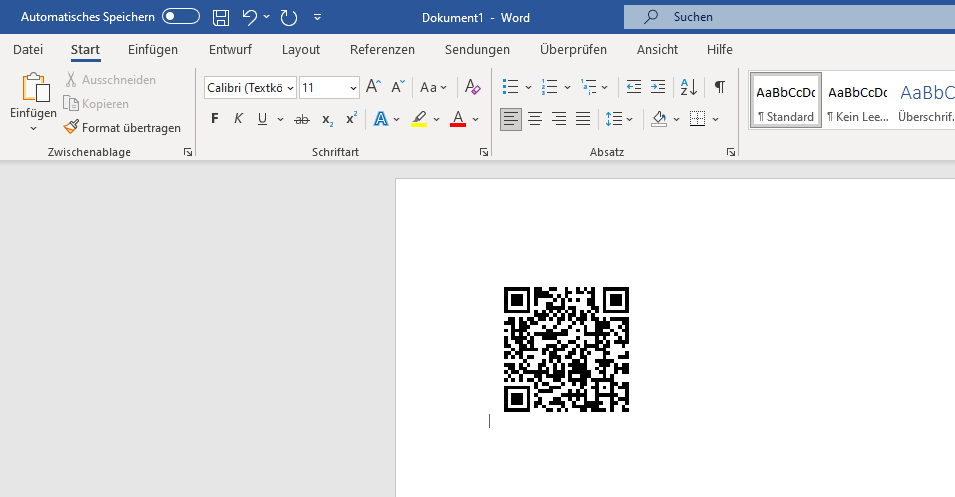Viewport: 955px width, 497px height.
Task: Toggle Automatisches Speichern switch
Action: 181,16
